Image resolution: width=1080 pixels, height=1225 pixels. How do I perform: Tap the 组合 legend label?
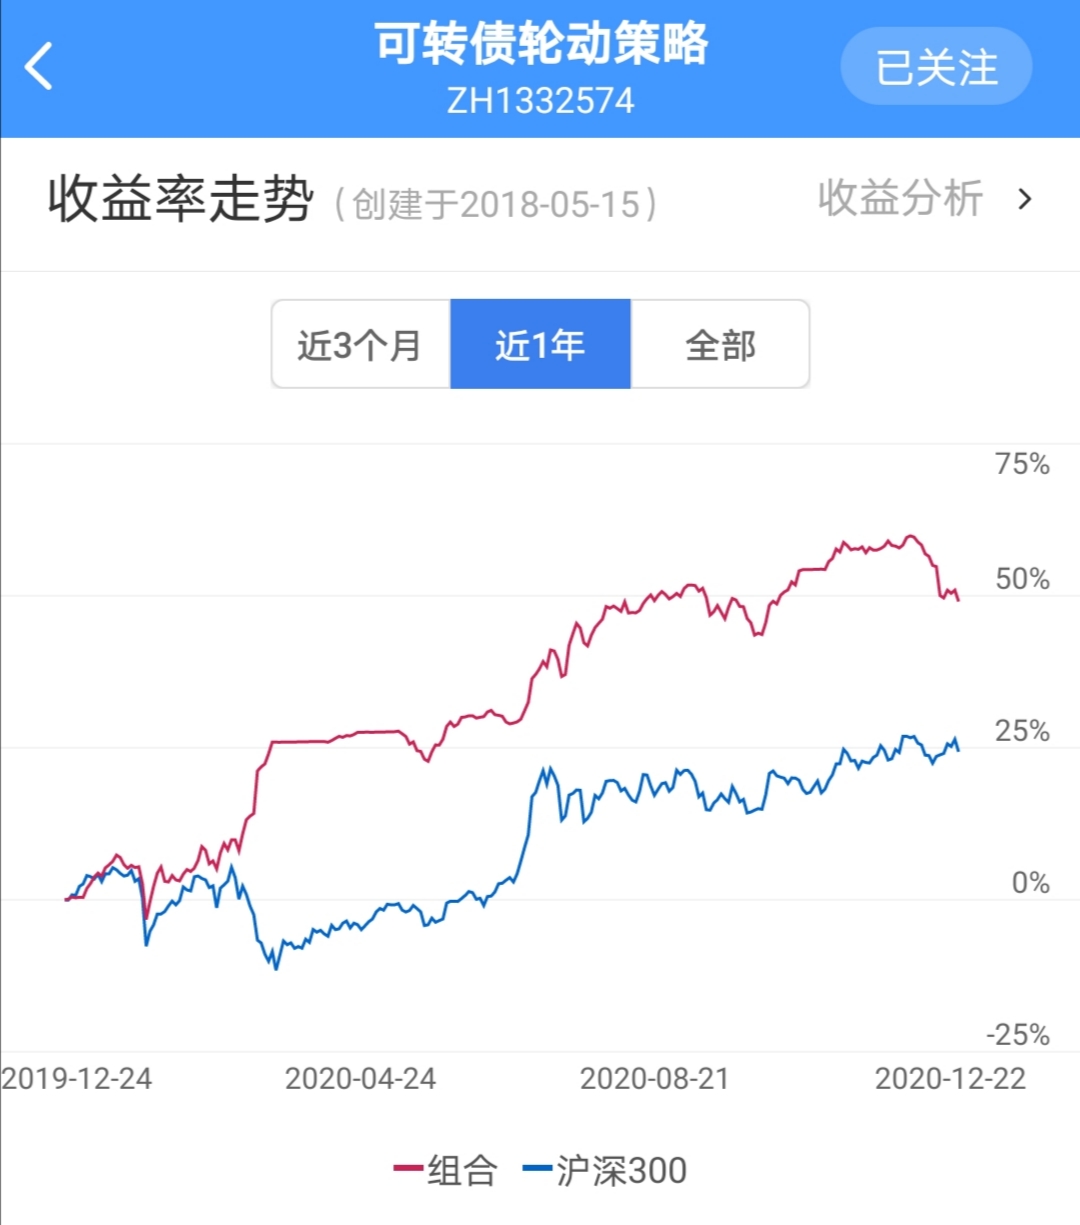tap(462, 1170)
